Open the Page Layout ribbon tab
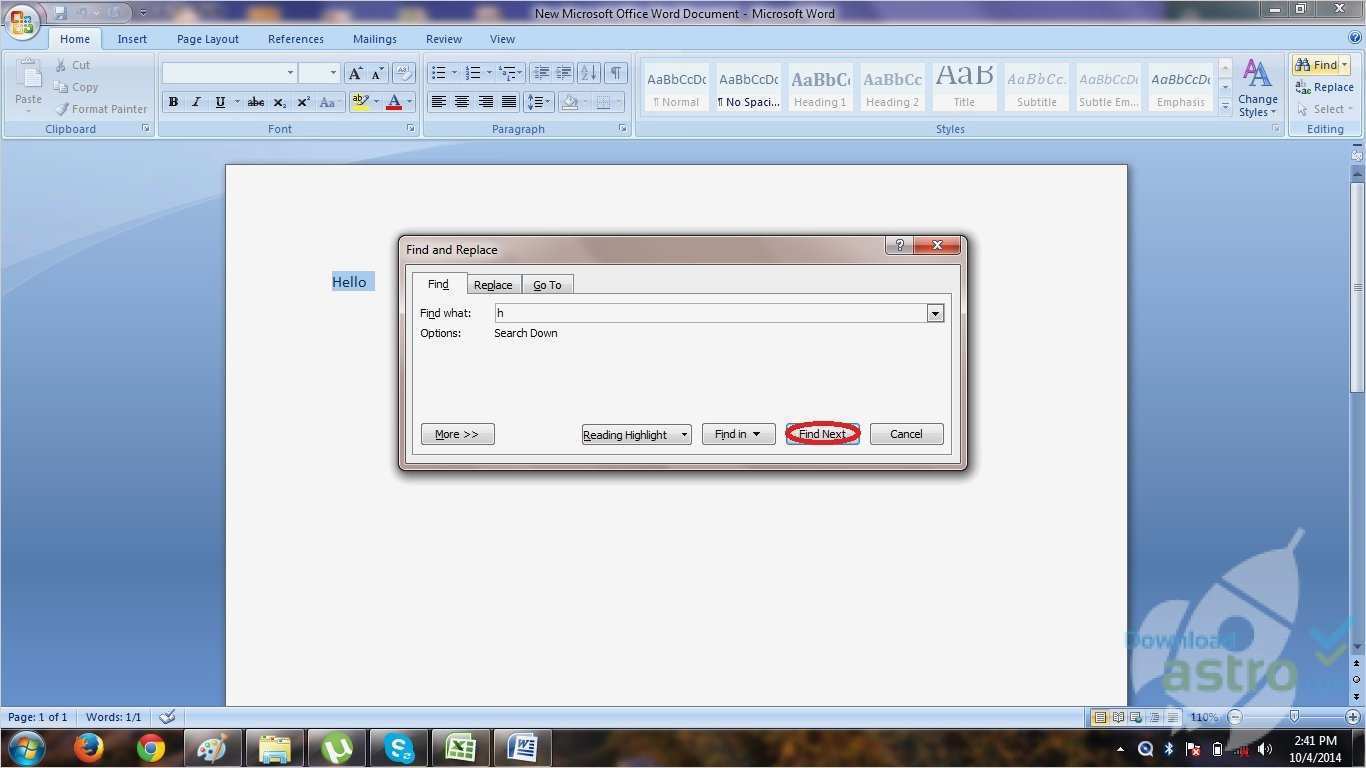This screenshot has width=1366, height=768. (x=208, y=39)
